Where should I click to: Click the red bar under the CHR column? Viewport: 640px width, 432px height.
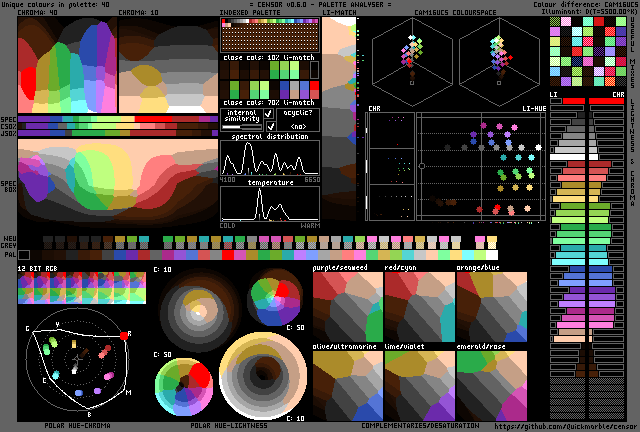point(607,101)
